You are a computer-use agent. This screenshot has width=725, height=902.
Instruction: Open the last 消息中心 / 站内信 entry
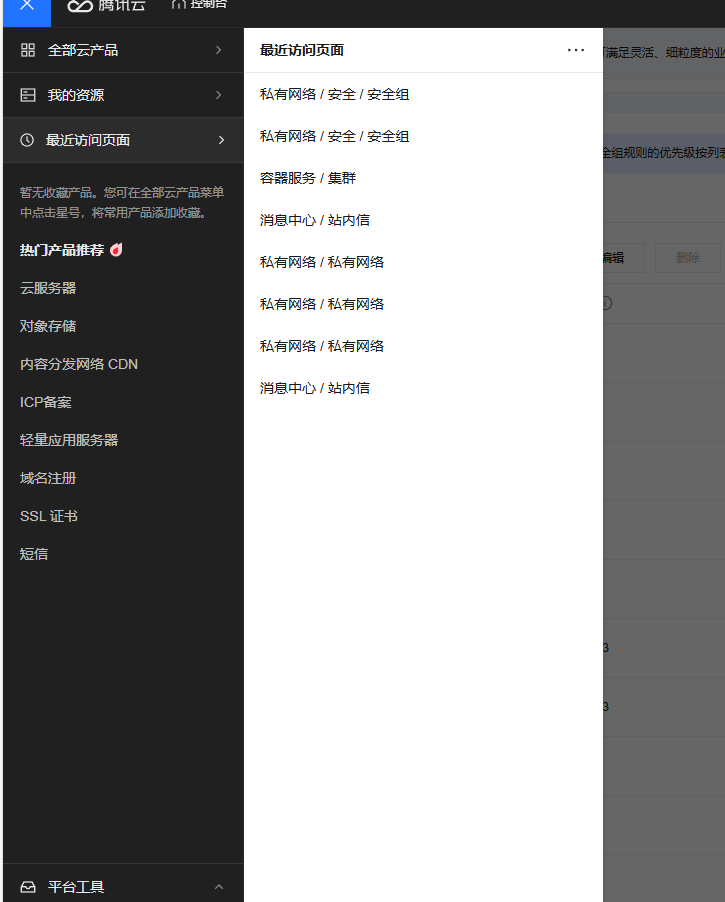(315, 388)
